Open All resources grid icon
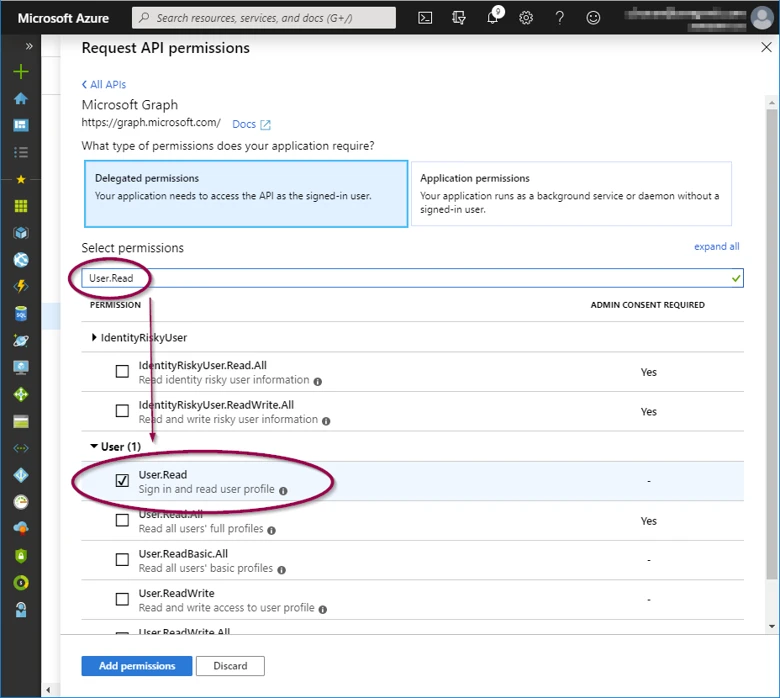 coord(21,206)
